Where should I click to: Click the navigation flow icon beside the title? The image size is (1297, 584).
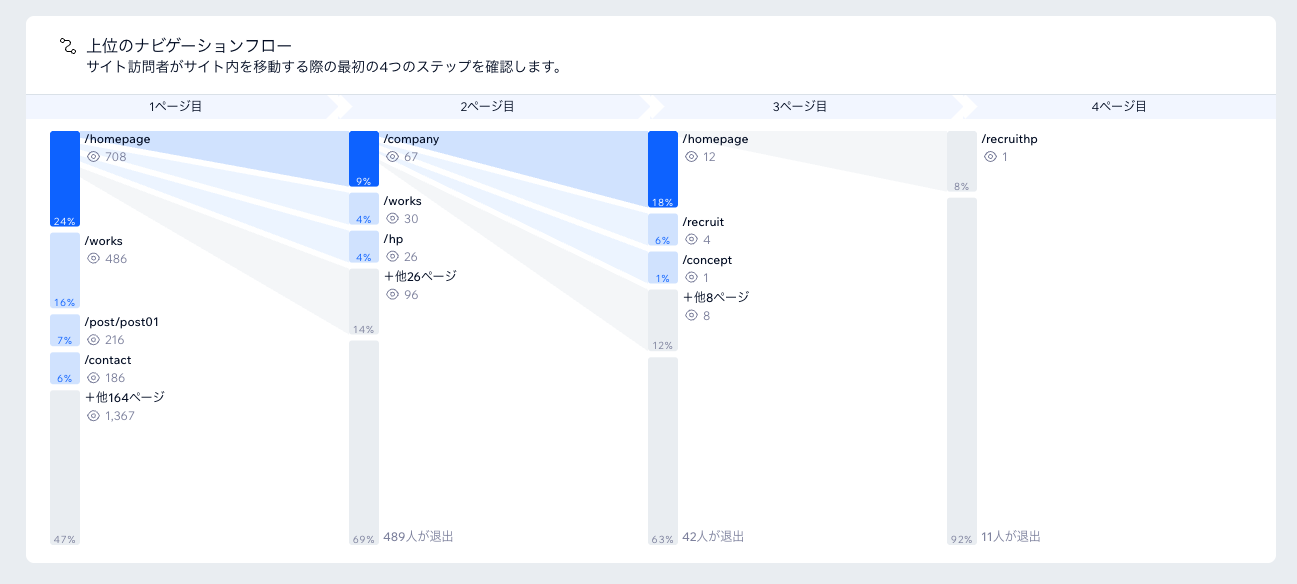point(68,46)
